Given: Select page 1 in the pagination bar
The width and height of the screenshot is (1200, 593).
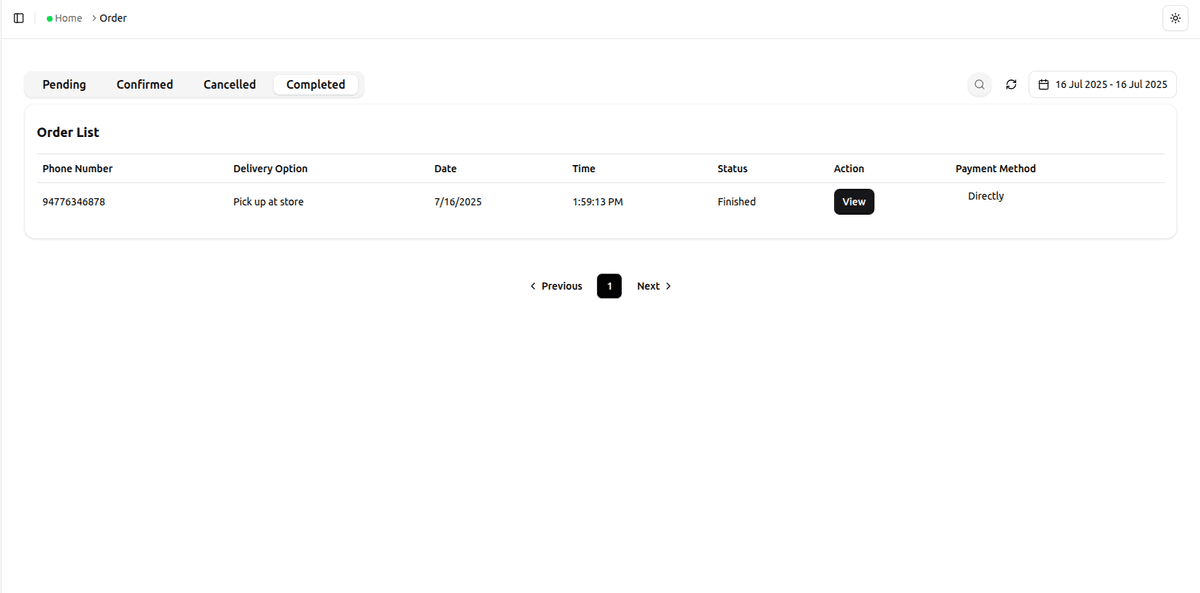Looking at the screenshot, I should (x=609, y=286).
